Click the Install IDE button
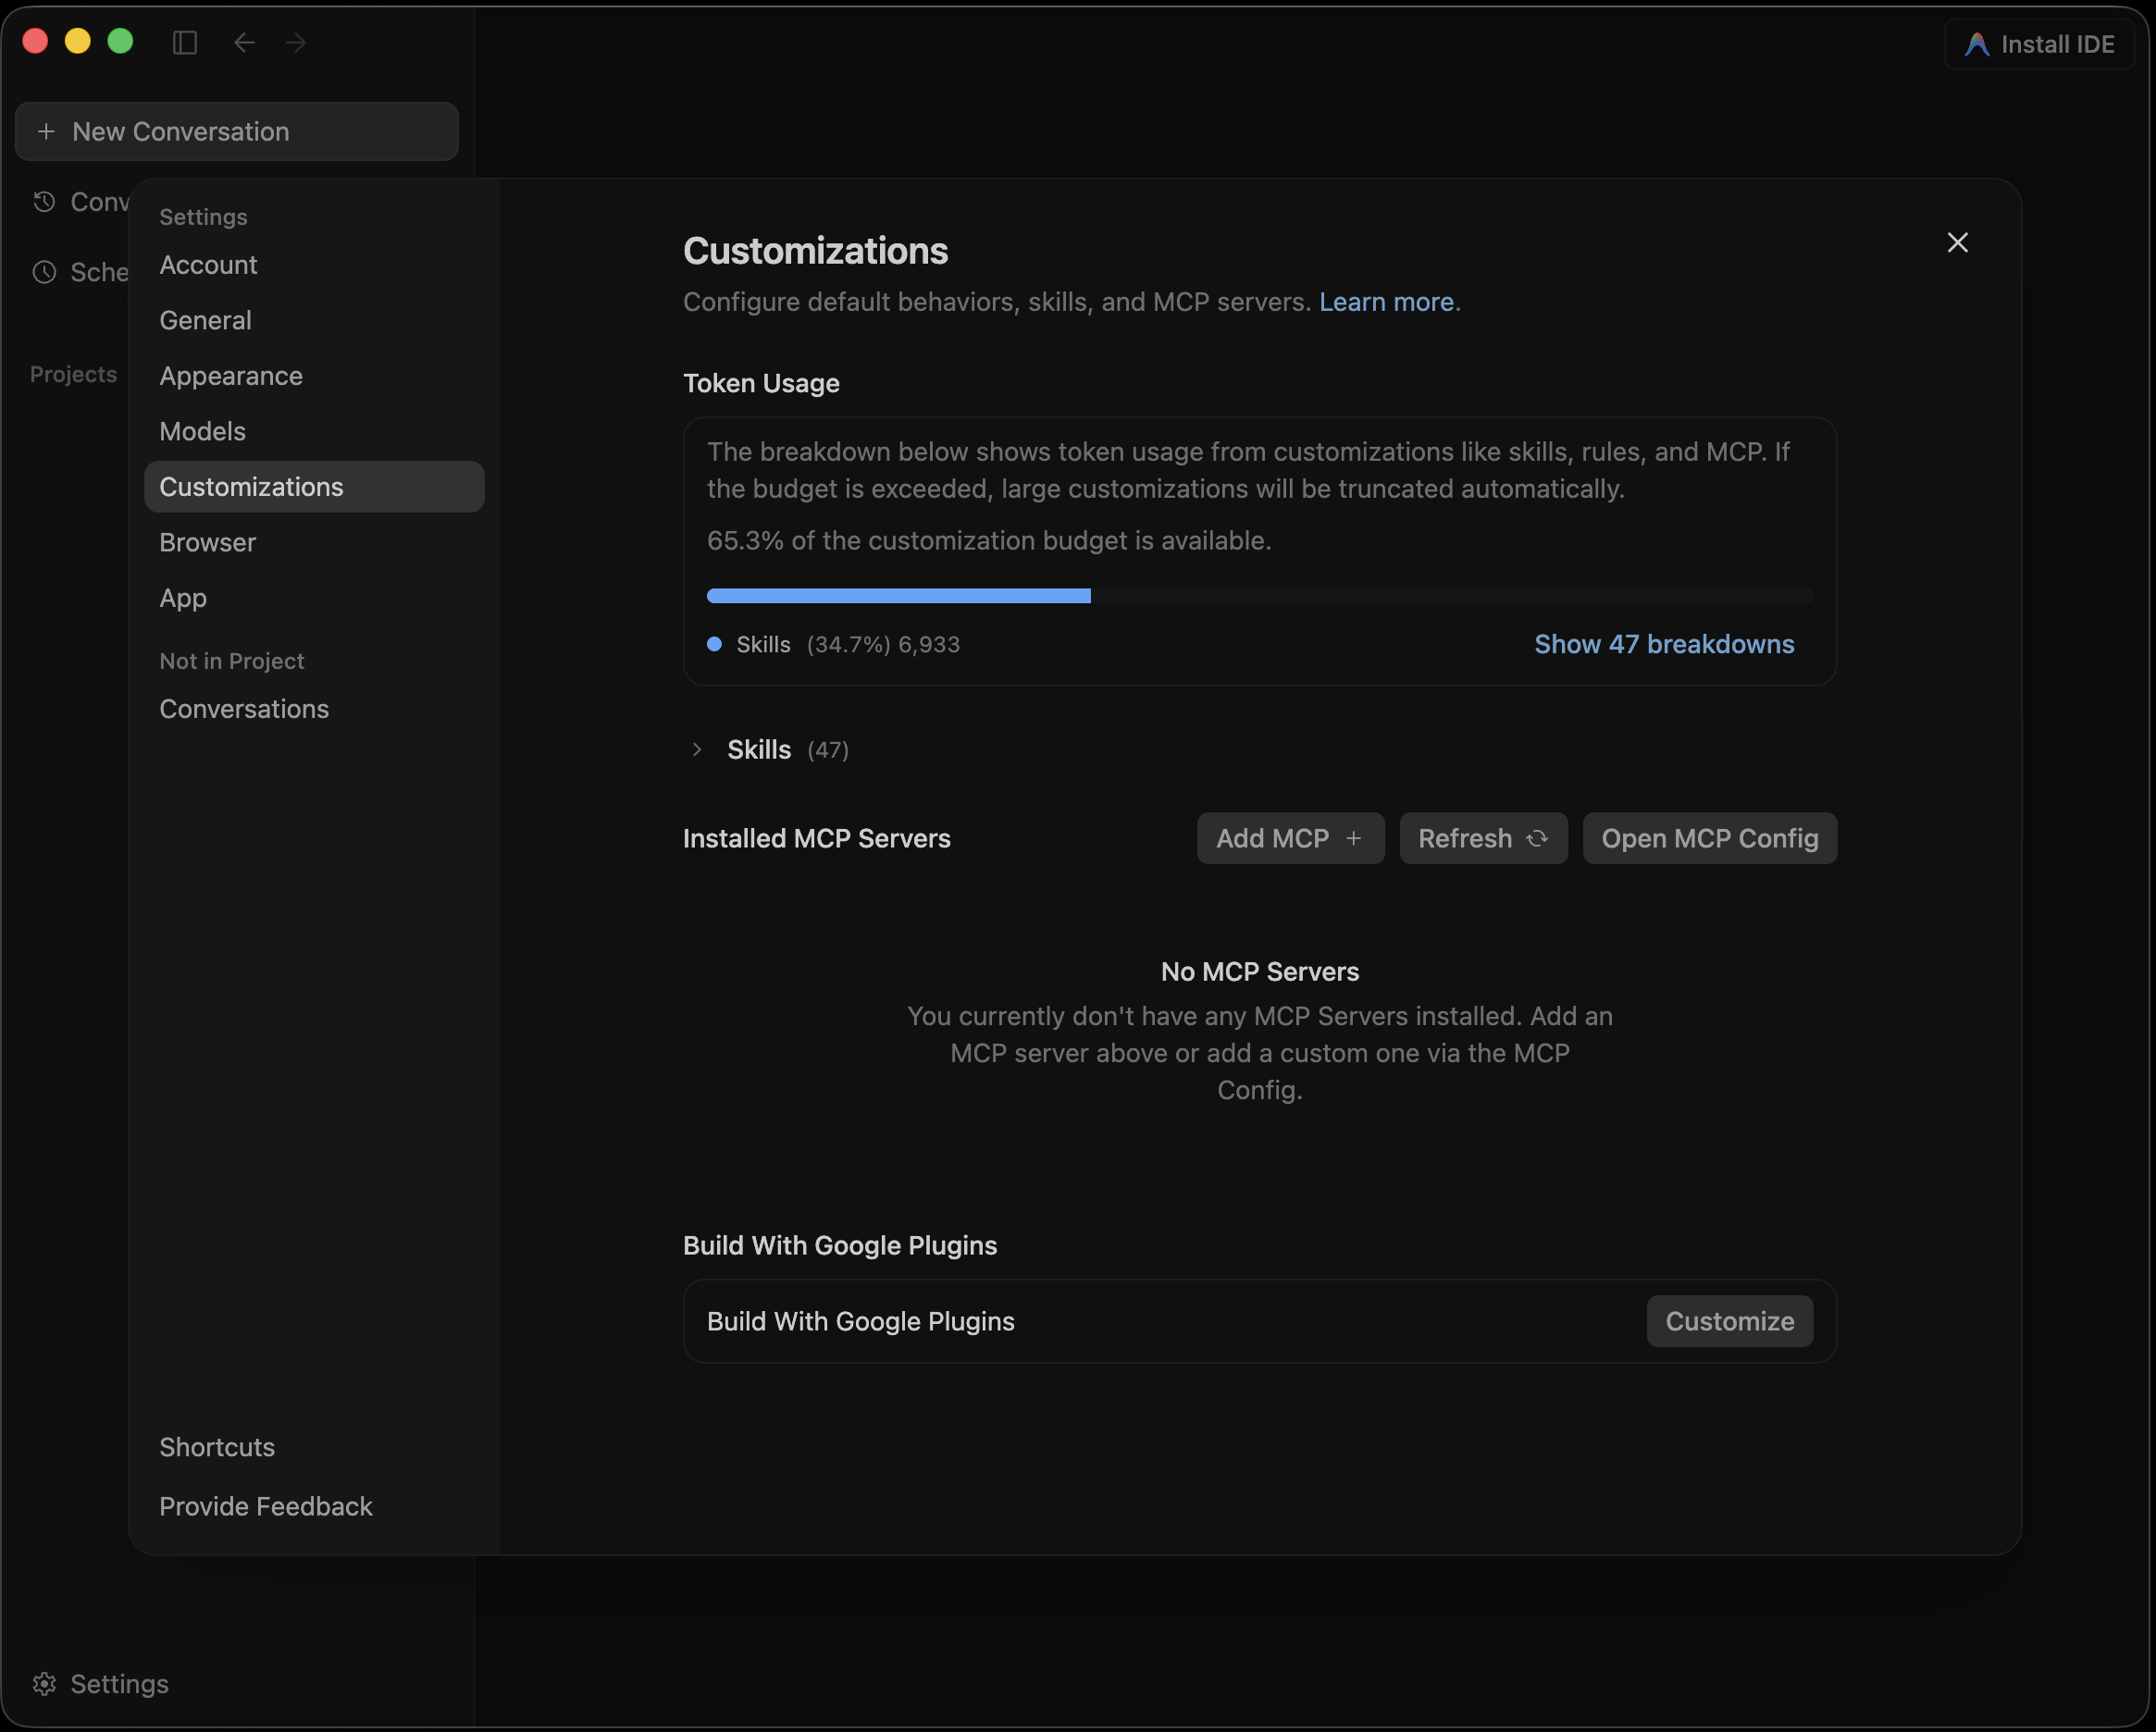The width and height of the screenshot is (2156, 1732). coord(2039,44)
